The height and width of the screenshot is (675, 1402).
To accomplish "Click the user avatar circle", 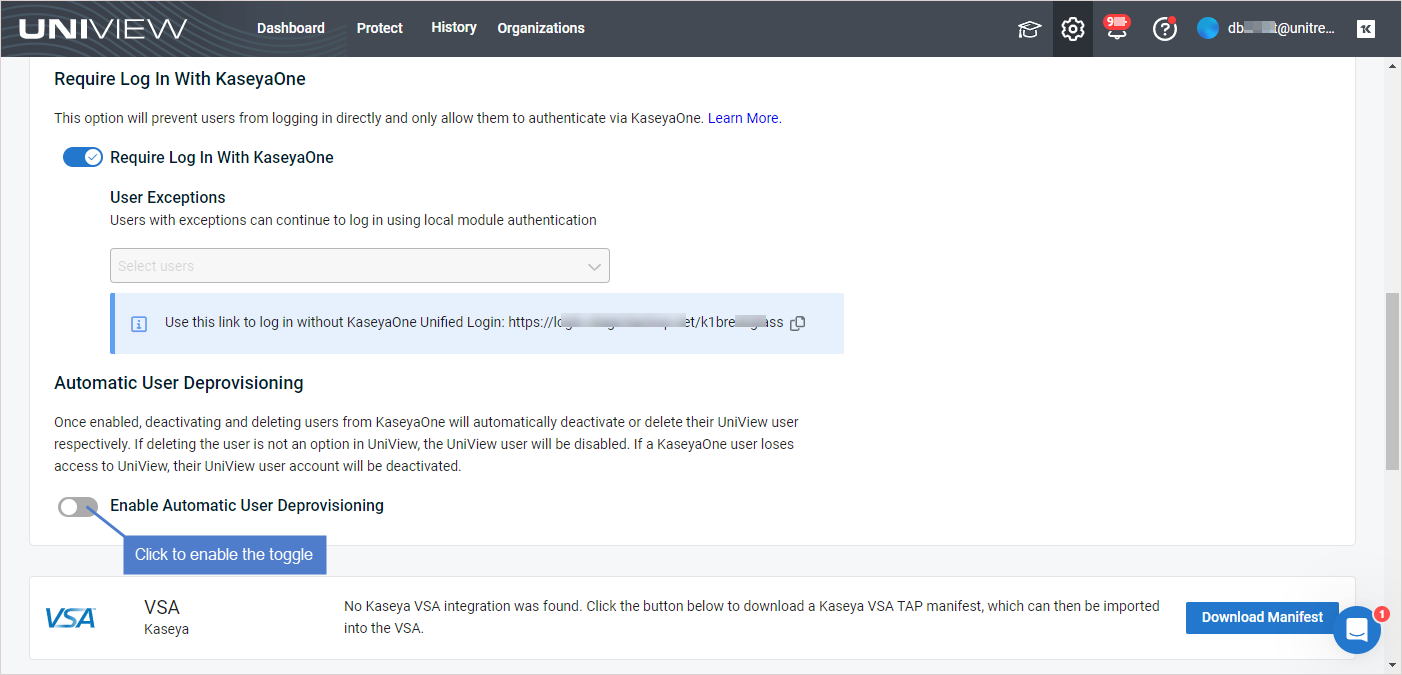I will [x=1208, y=29].
